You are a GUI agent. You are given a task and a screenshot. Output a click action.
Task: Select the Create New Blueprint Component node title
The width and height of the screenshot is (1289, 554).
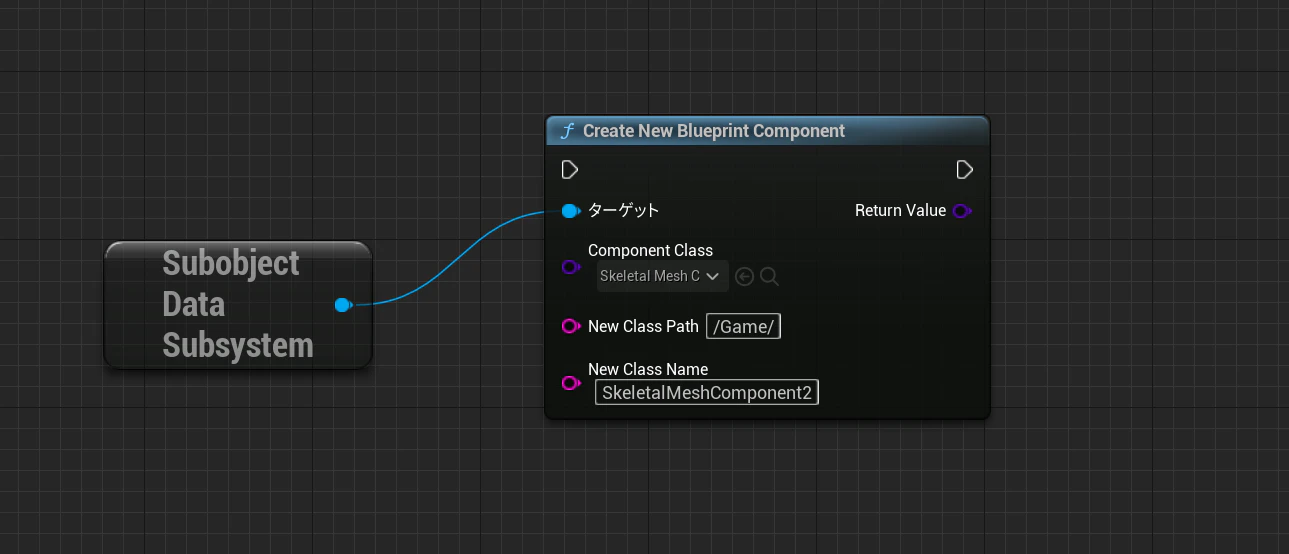coord(714,131)
